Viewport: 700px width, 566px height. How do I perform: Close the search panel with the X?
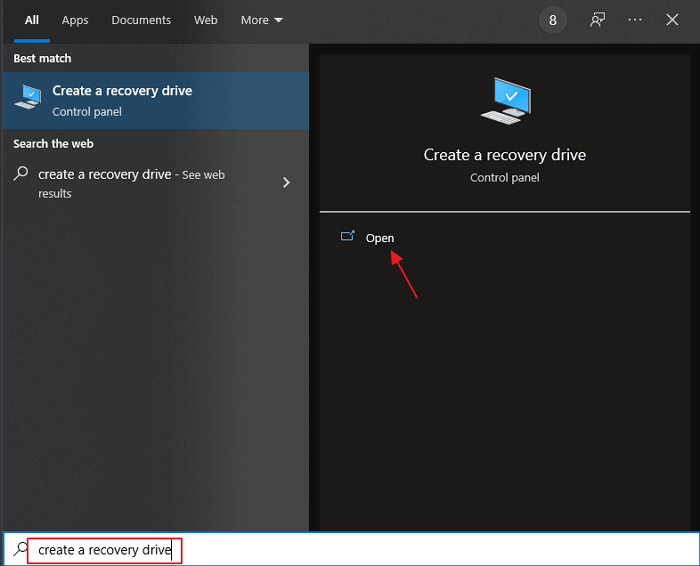tap(672, 20)
